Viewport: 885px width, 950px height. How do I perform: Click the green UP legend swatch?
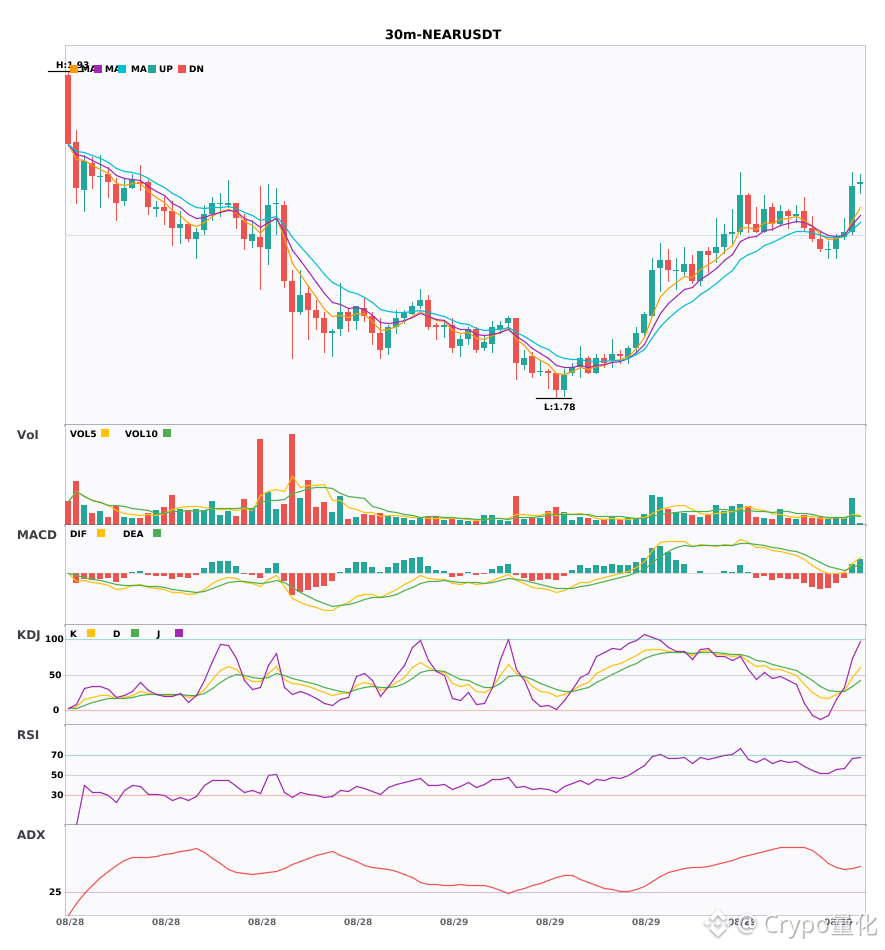click(x=152, y=69)
